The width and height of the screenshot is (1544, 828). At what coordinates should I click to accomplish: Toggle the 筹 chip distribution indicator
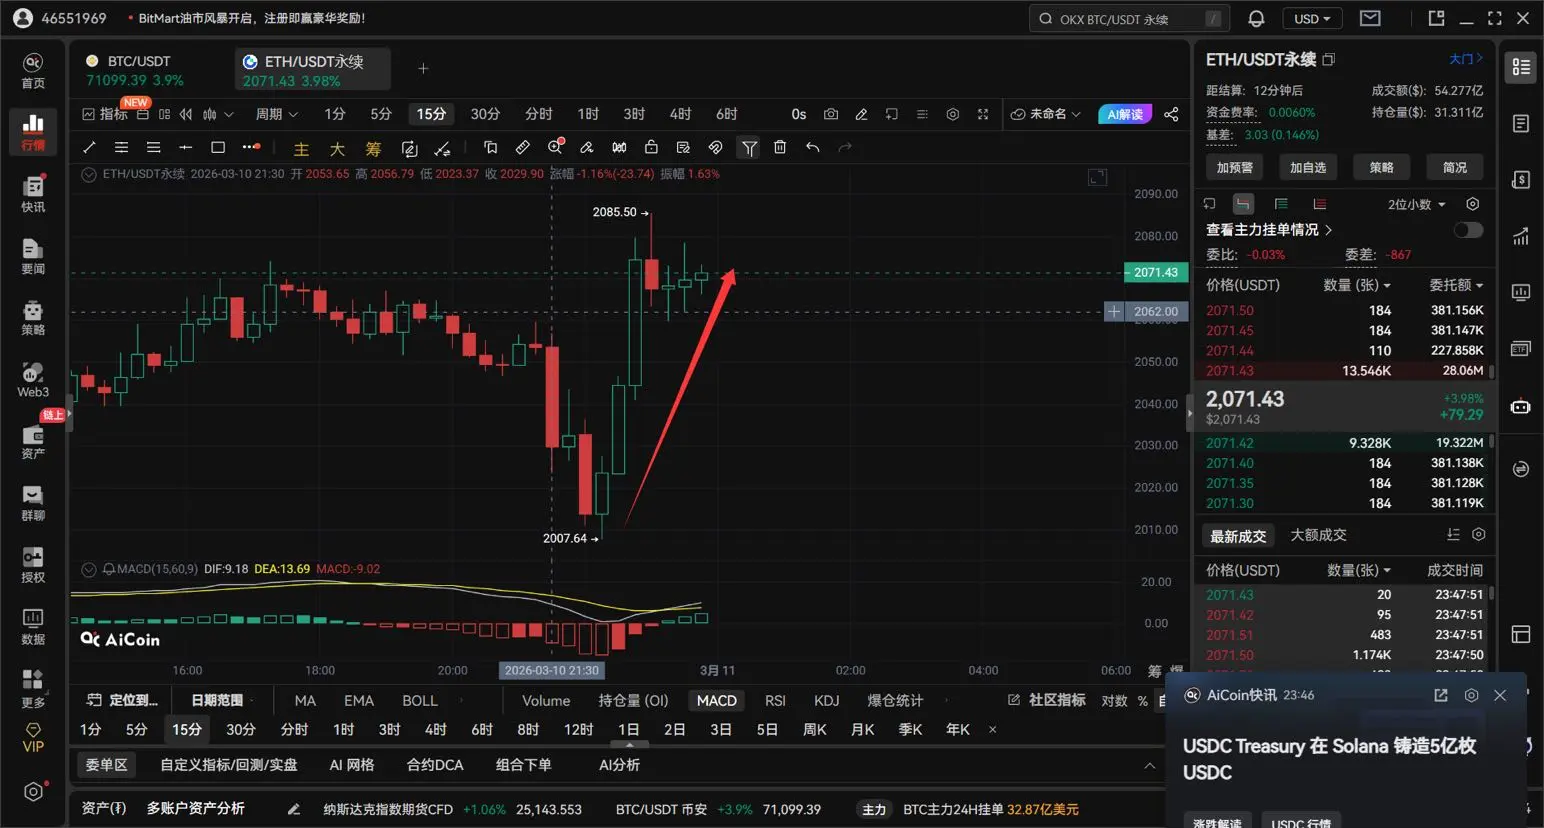coord(373,148)
